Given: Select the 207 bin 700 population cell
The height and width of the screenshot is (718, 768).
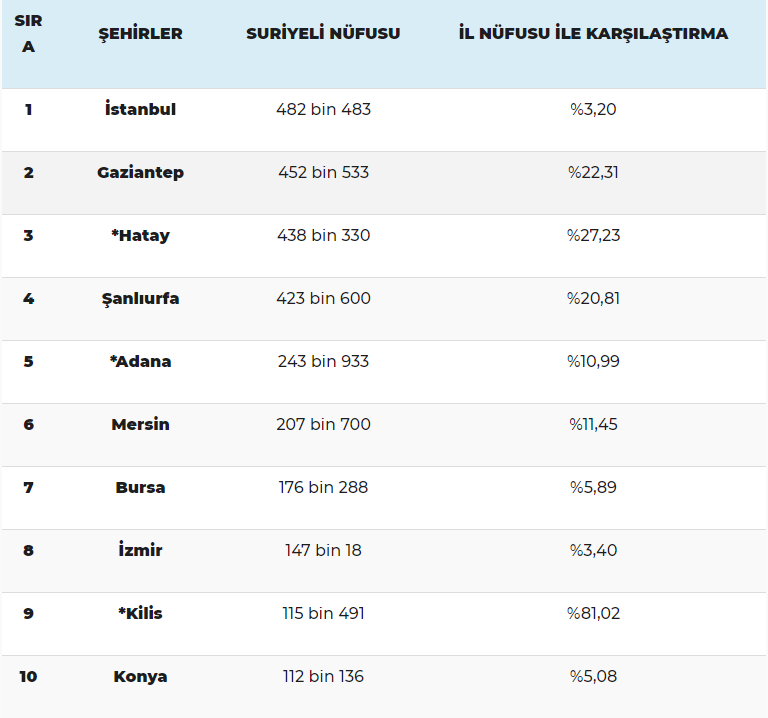Looking at the screenshot, I should coord(323,424).
